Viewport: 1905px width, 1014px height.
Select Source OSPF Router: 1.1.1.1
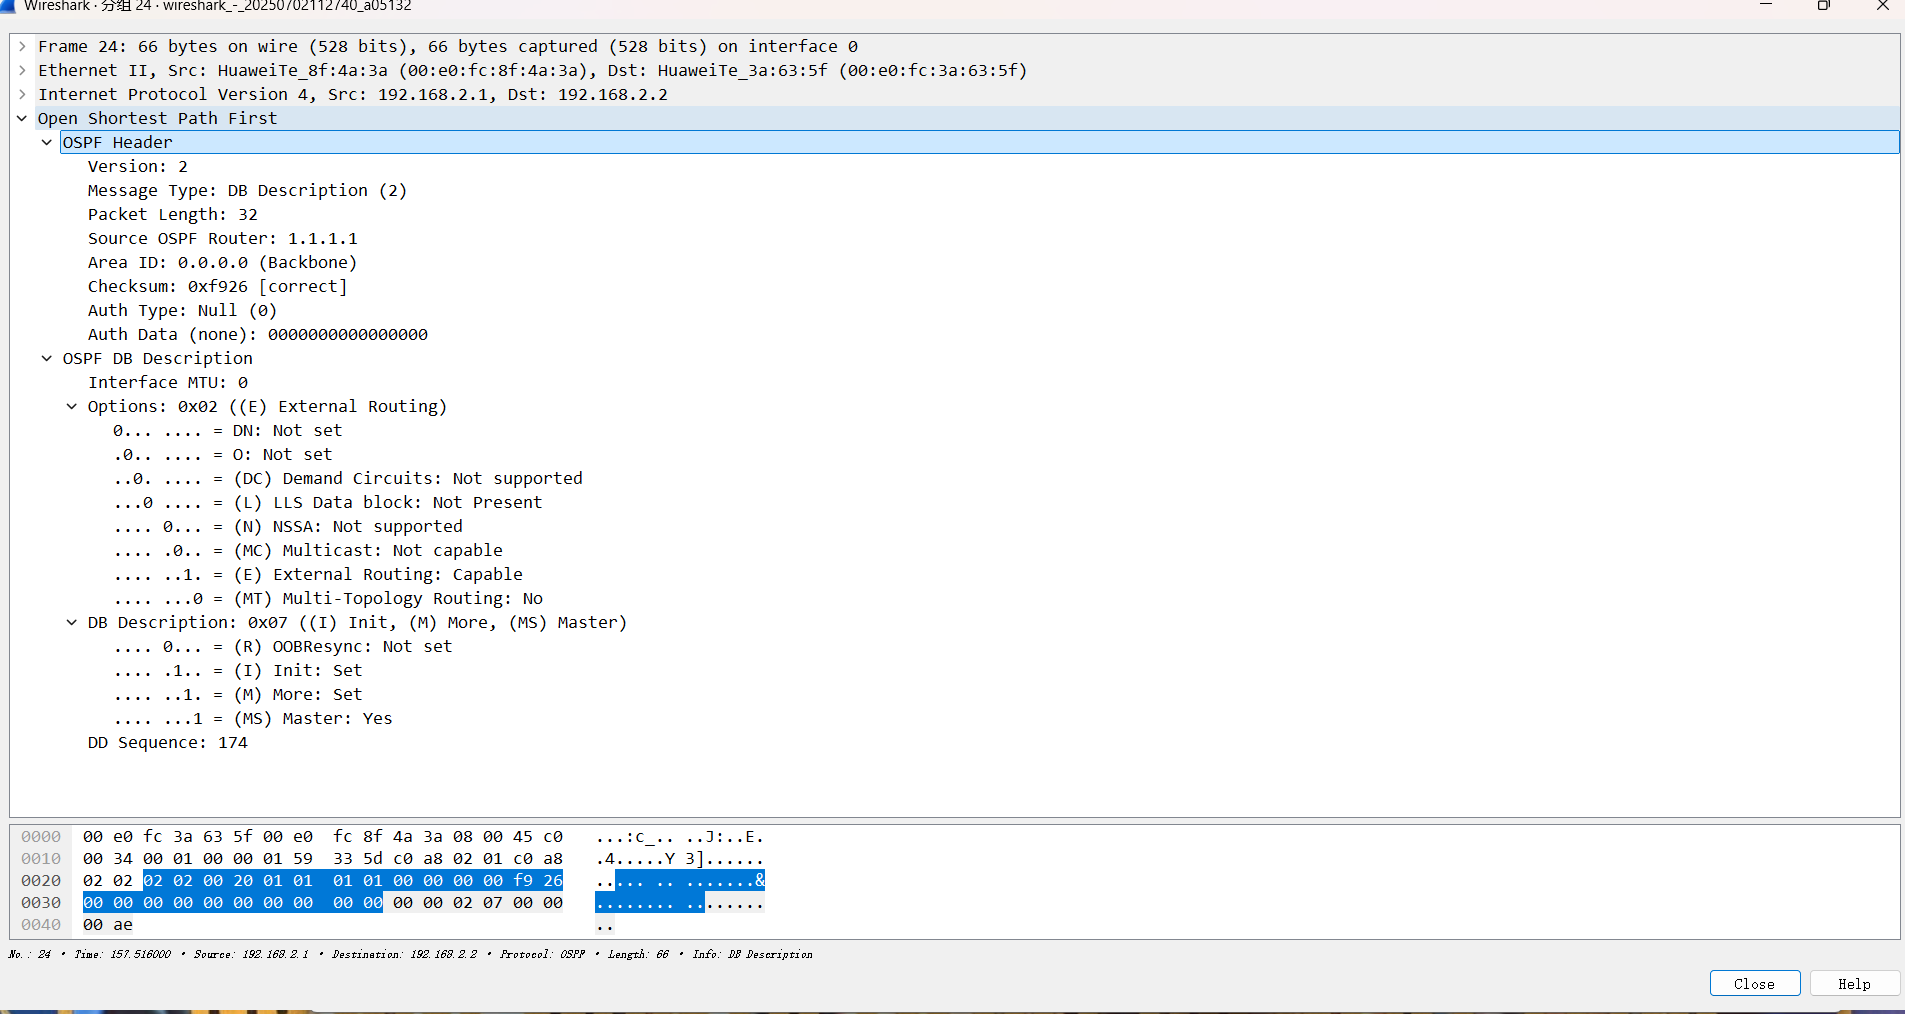point(222,238)
